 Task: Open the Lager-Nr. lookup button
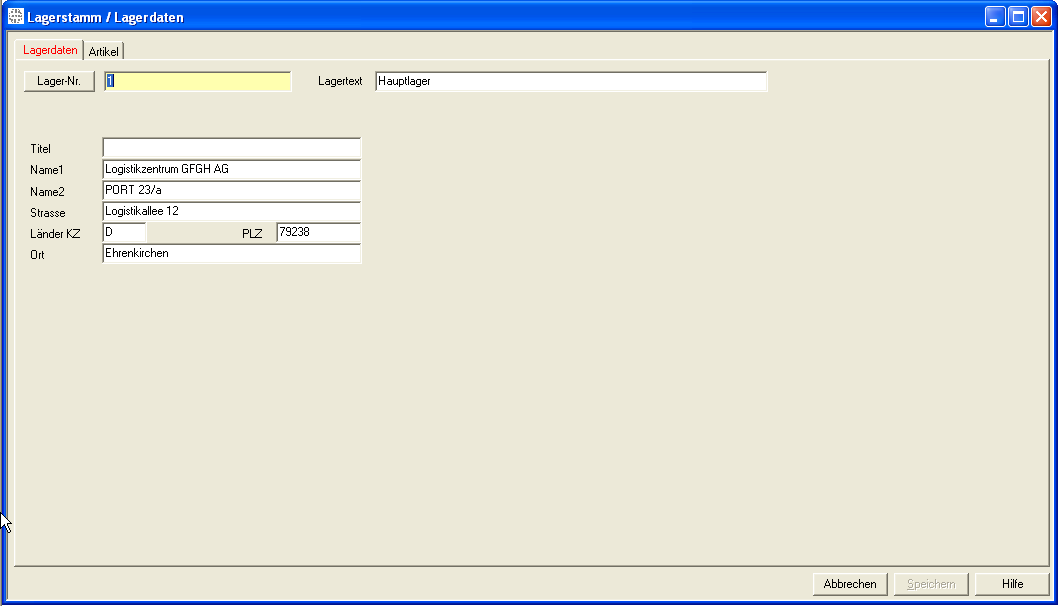pyautogui.click(x=59, y=81)
